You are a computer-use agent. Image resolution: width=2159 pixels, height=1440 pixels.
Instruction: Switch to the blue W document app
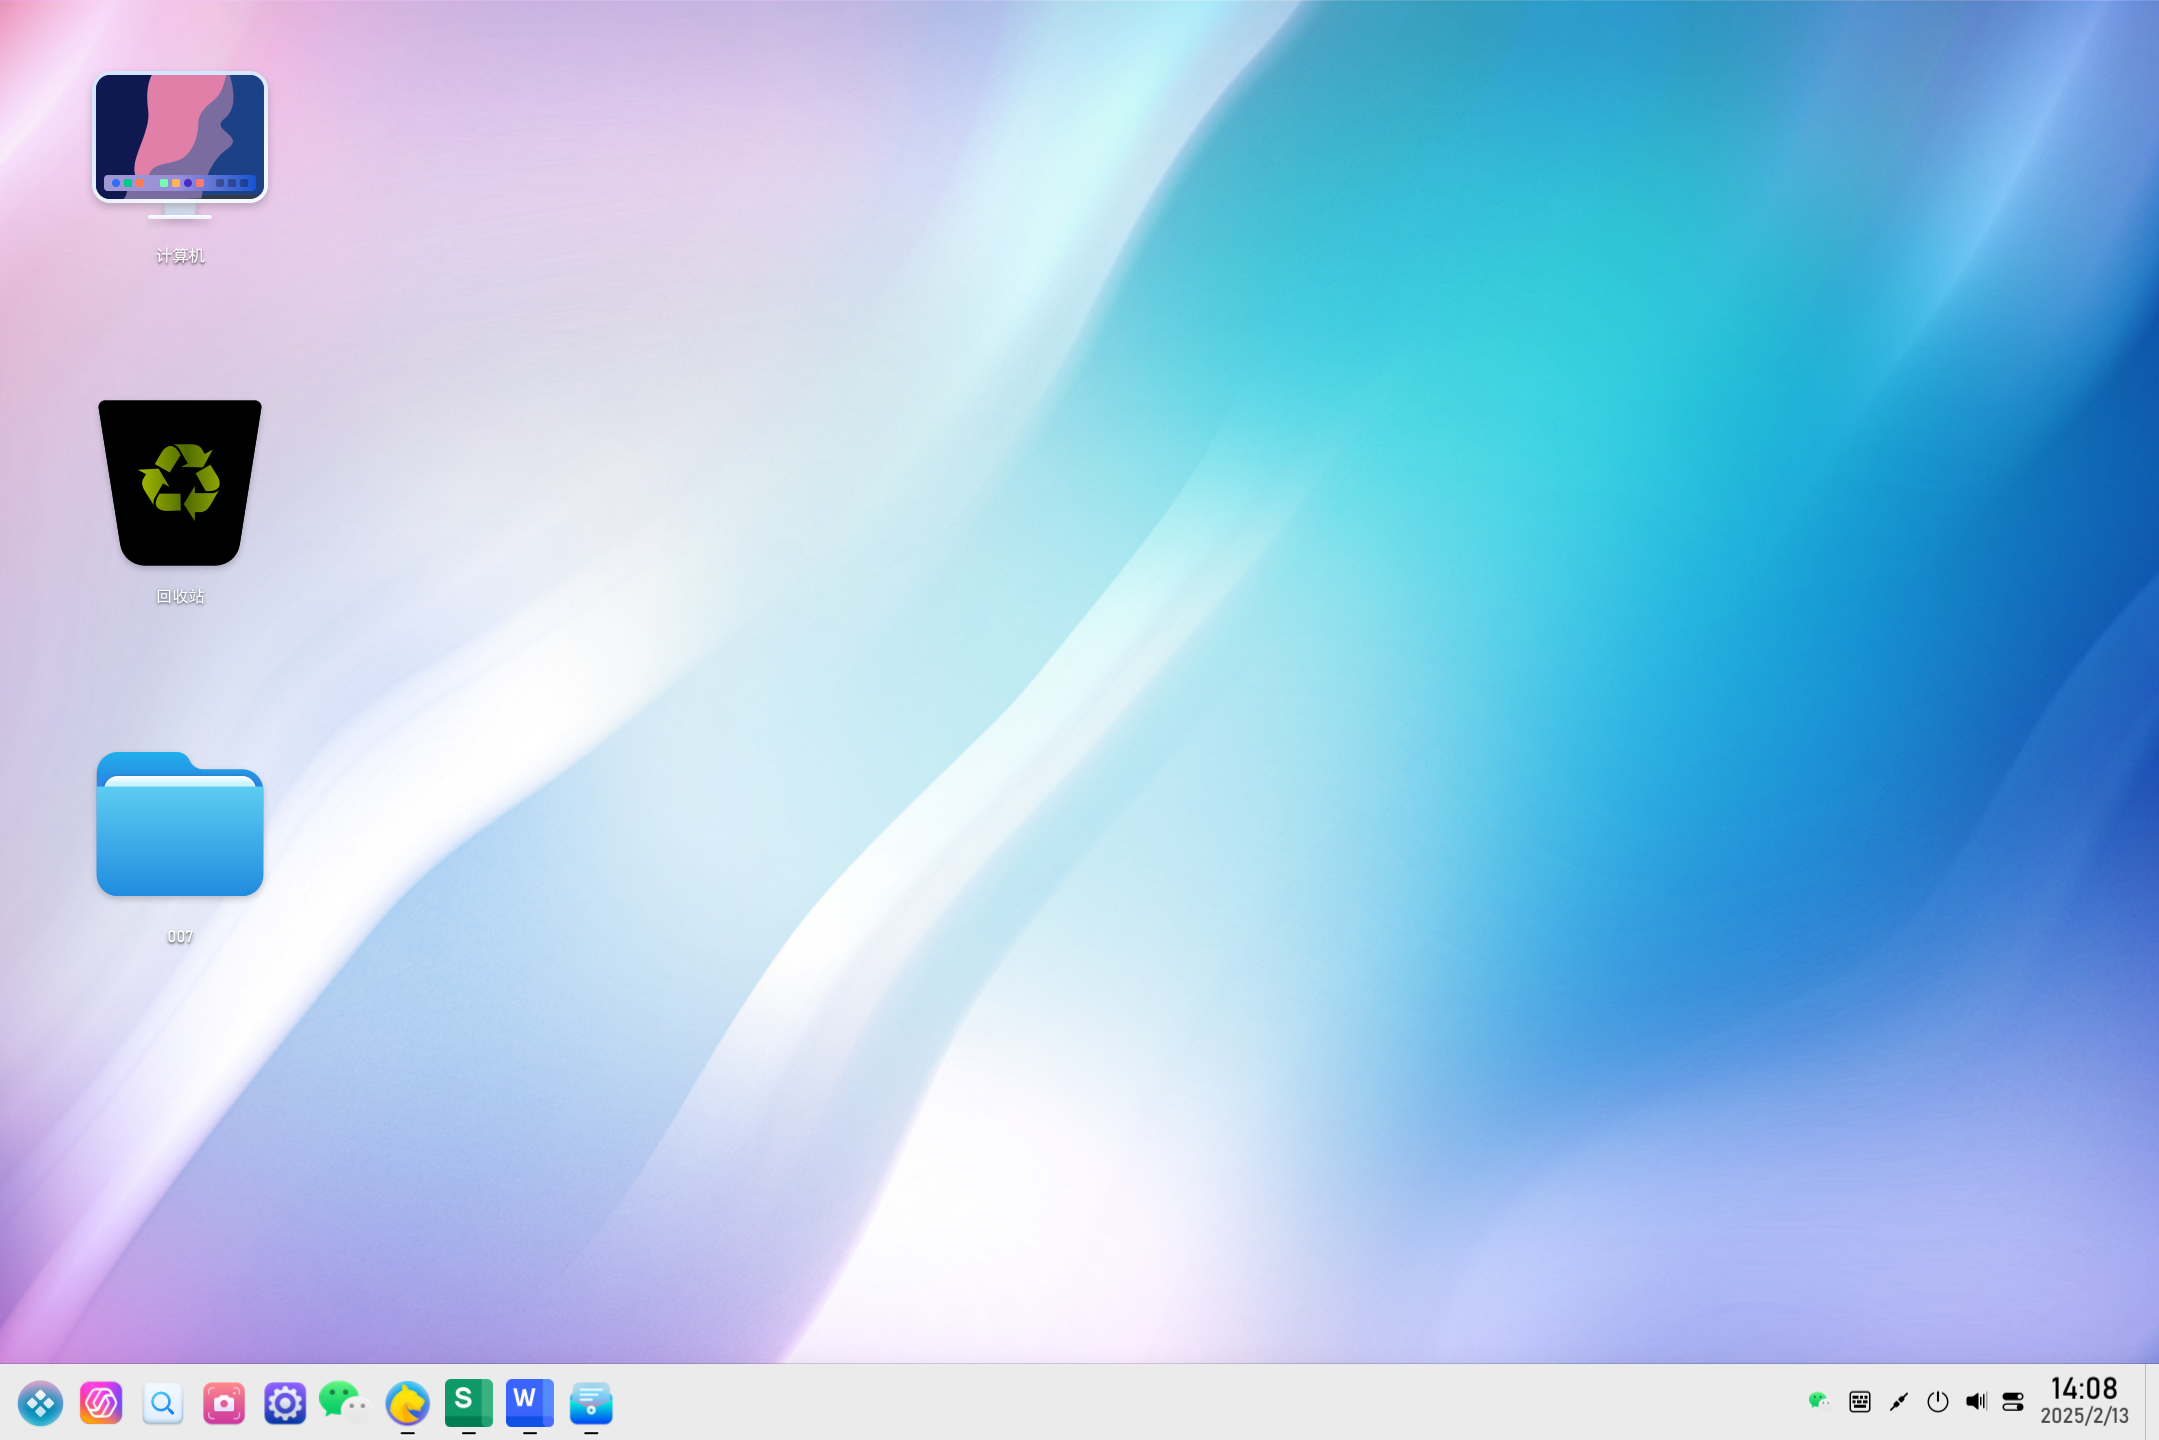(x=530, y=1402)
